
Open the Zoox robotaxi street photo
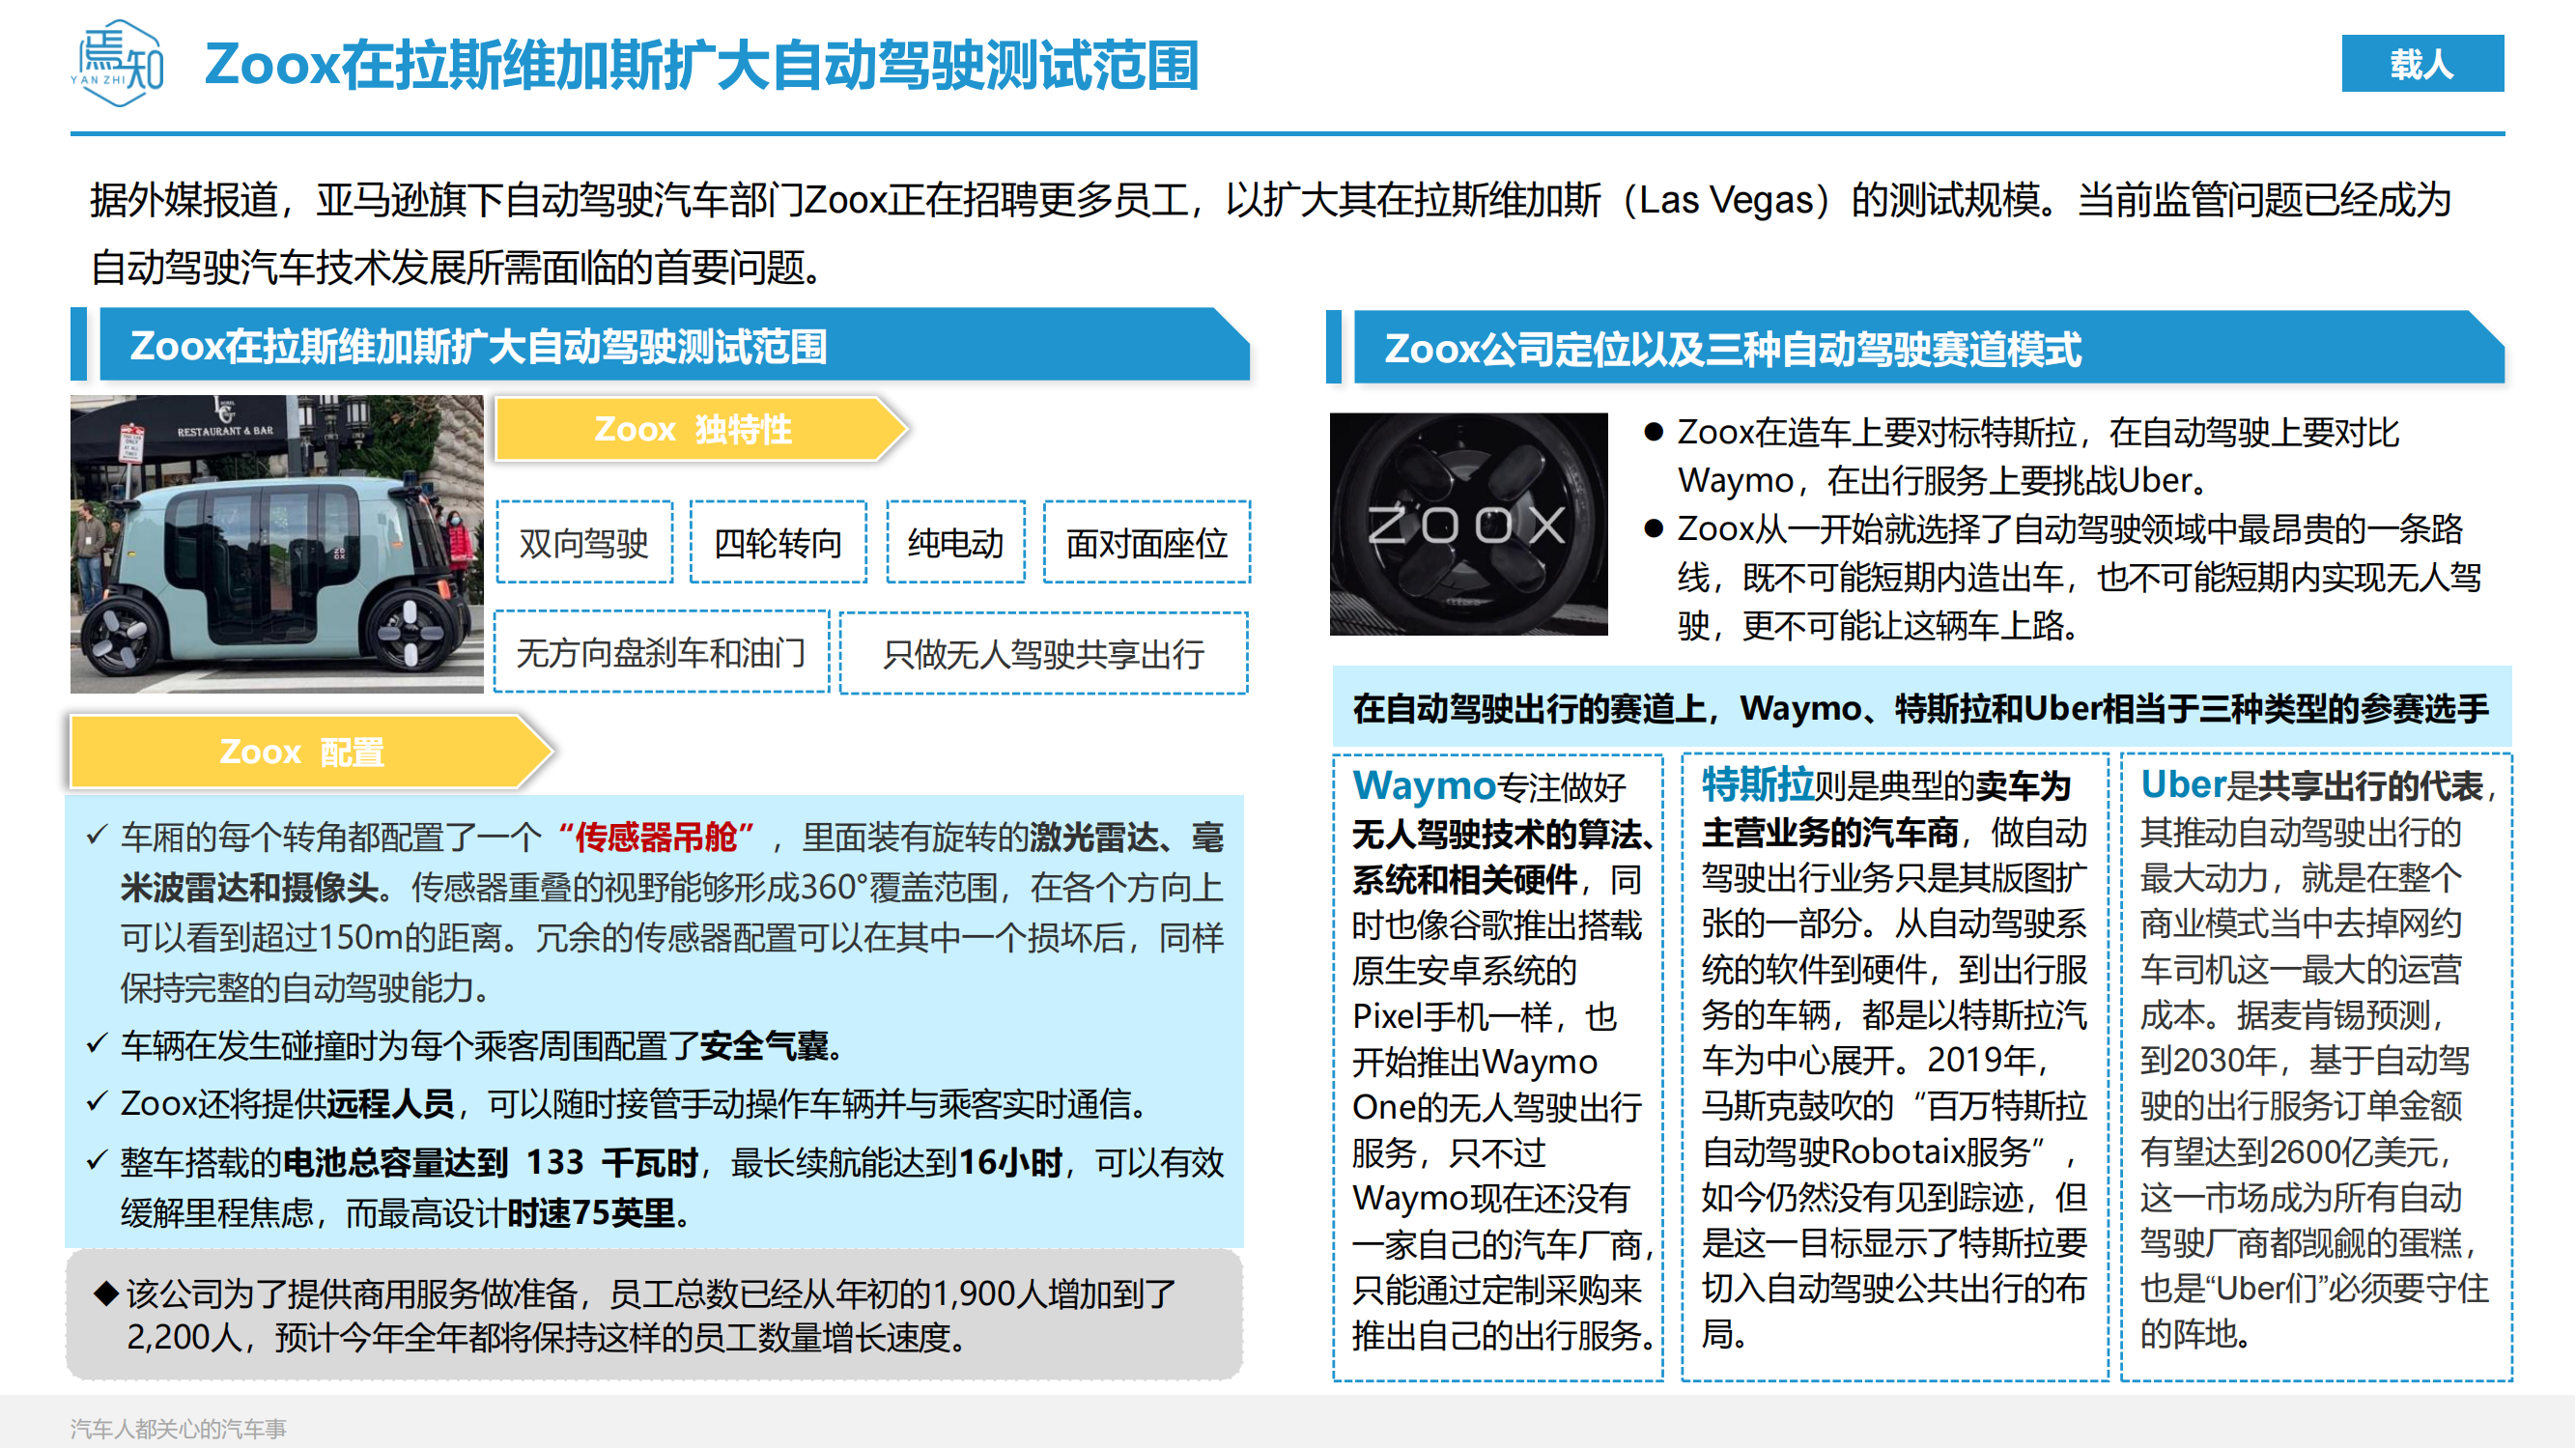[277, 544]
